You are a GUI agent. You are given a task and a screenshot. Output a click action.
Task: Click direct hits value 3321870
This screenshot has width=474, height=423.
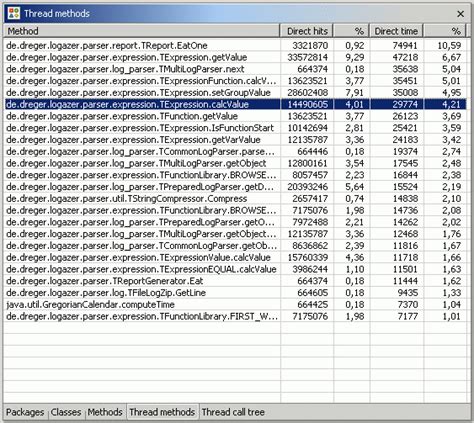[310, 45]
